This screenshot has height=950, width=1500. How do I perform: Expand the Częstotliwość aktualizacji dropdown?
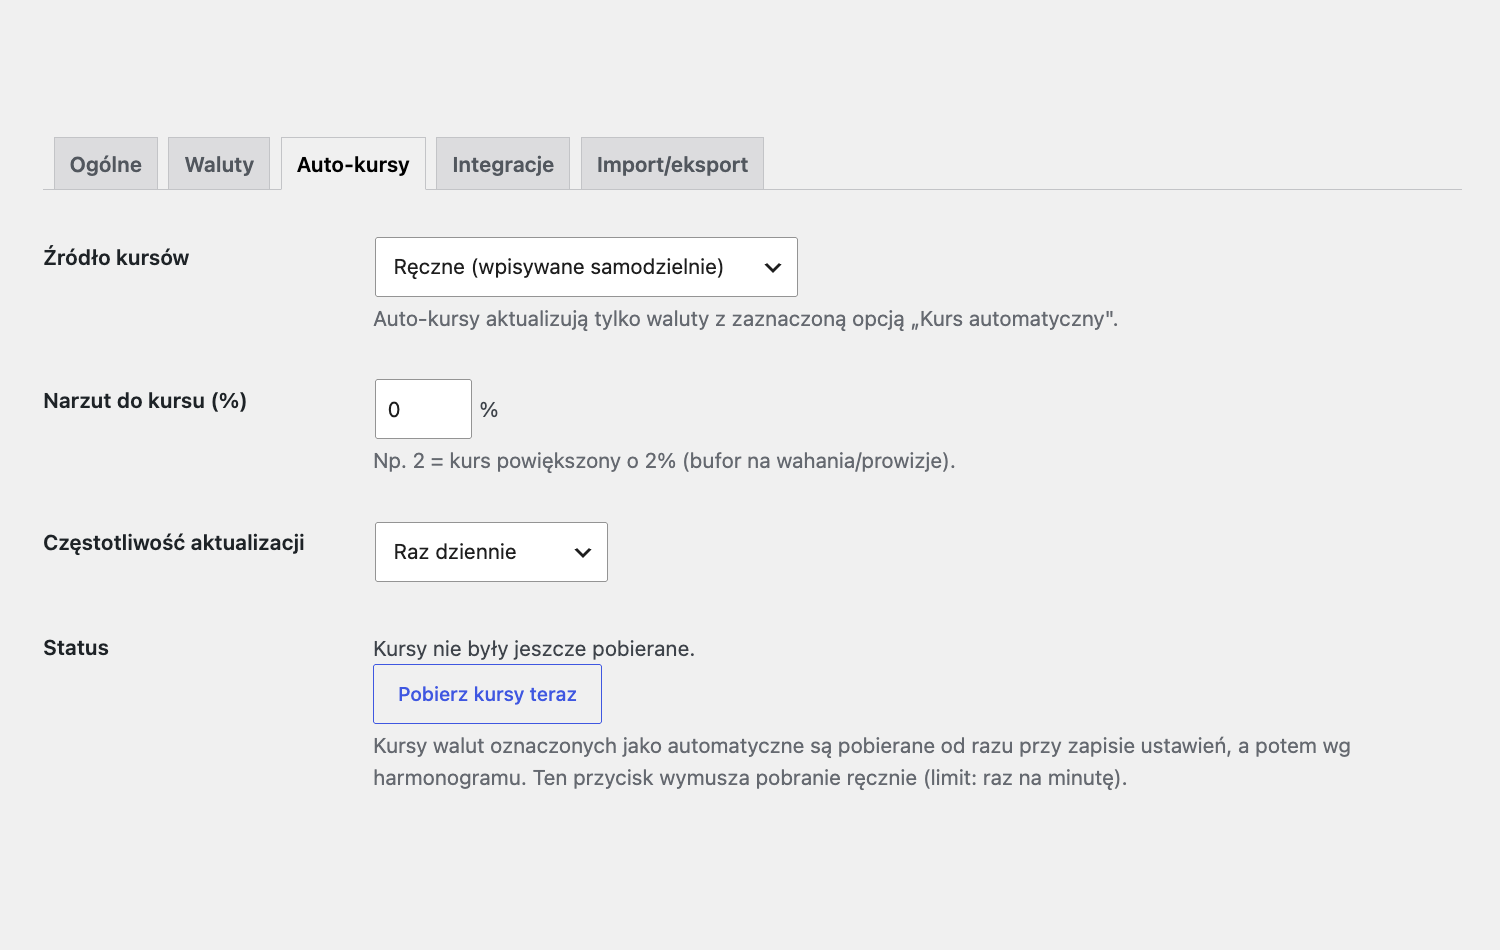[x=491, y=552]
